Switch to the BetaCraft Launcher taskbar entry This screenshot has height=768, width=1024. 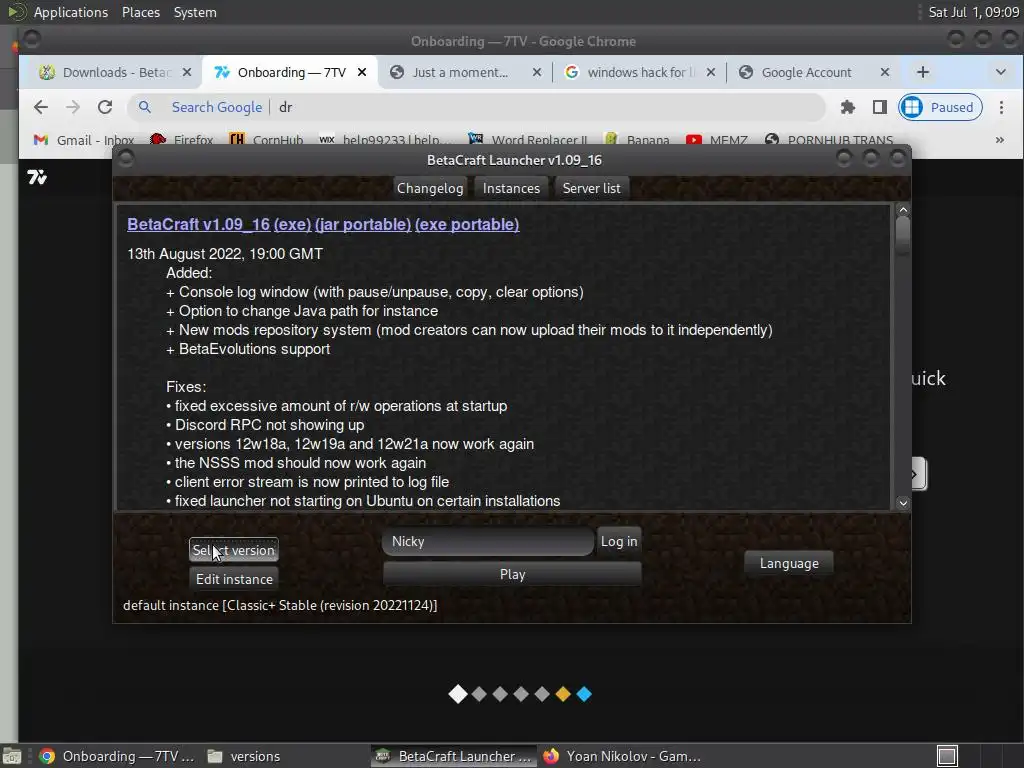click(x=455, y=756)
